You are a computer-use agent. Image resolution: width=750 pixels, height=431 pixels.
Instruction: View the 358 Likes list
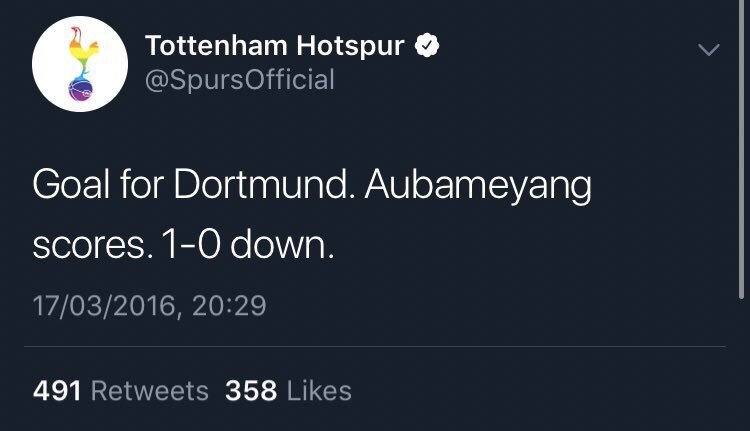(x=288, y=391)
